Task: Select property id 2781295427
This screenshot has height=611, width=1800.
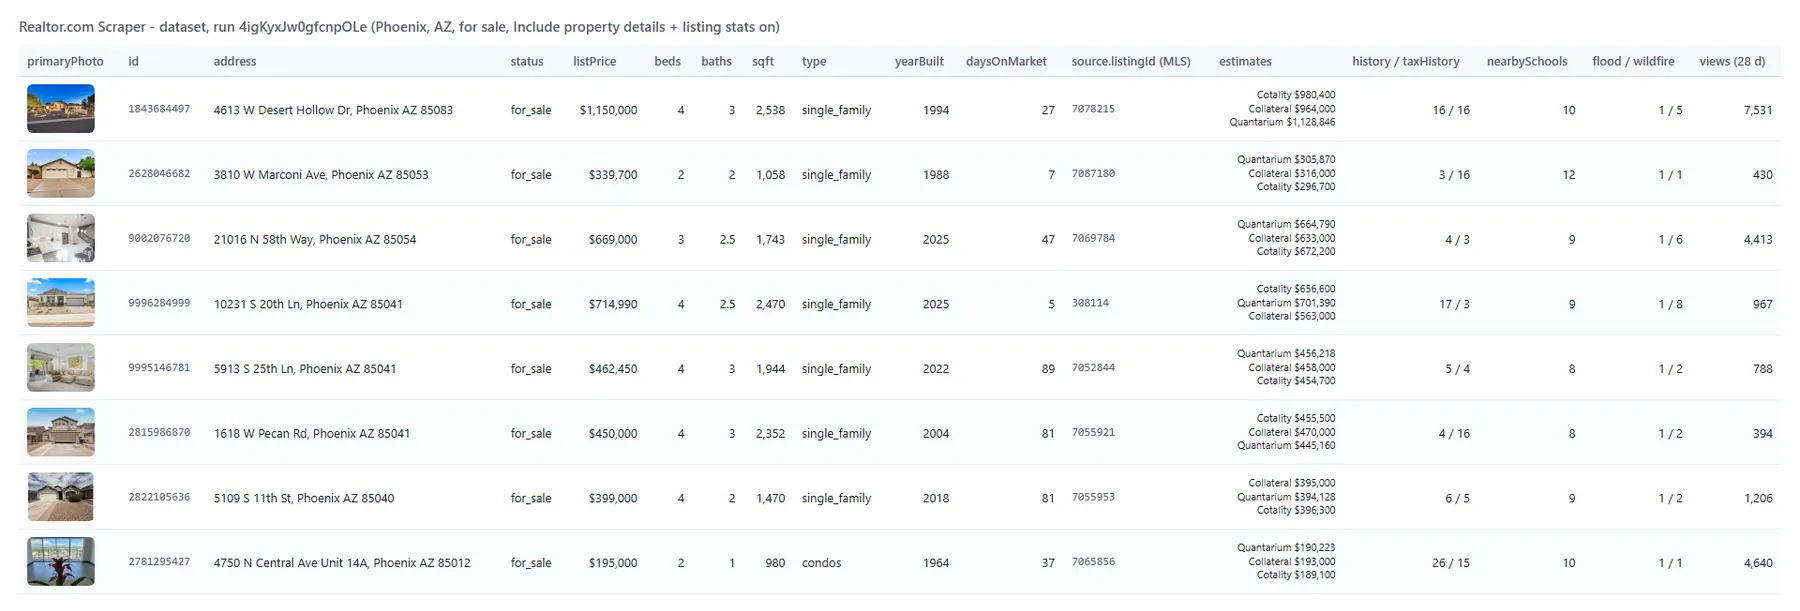Action: click(x=159, y=561)
